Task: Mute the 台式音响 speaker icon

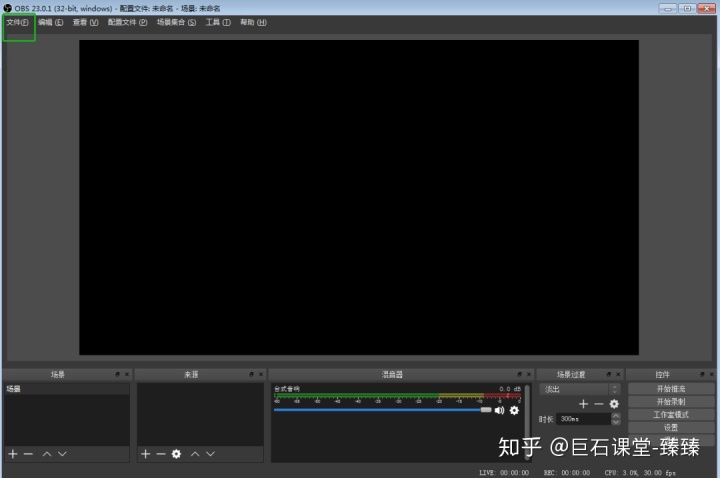Action: [x=500, y=410]
